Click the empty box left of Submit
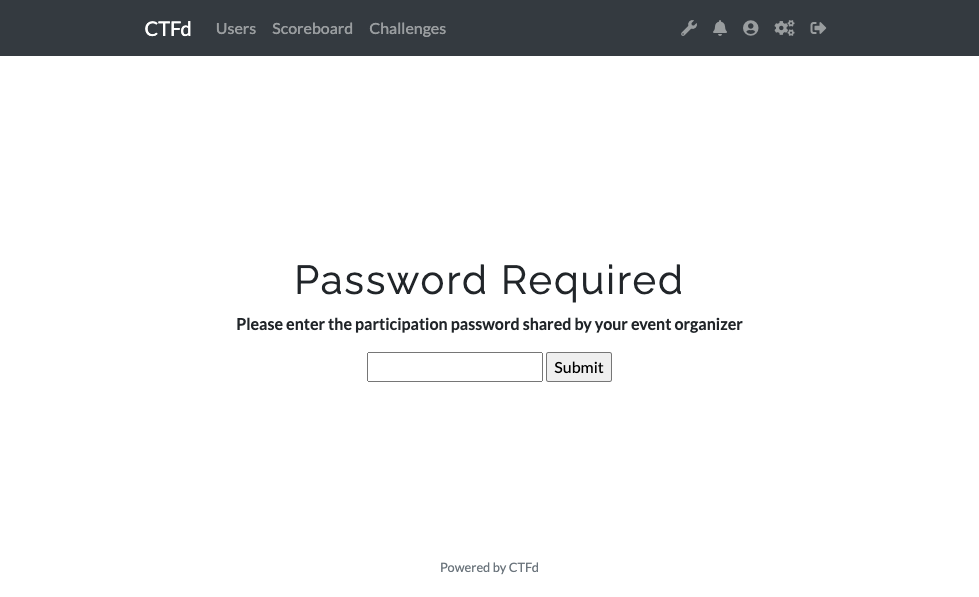Viewport: 979px width, 597px height. pyautogui.click(x=455, y=367)
